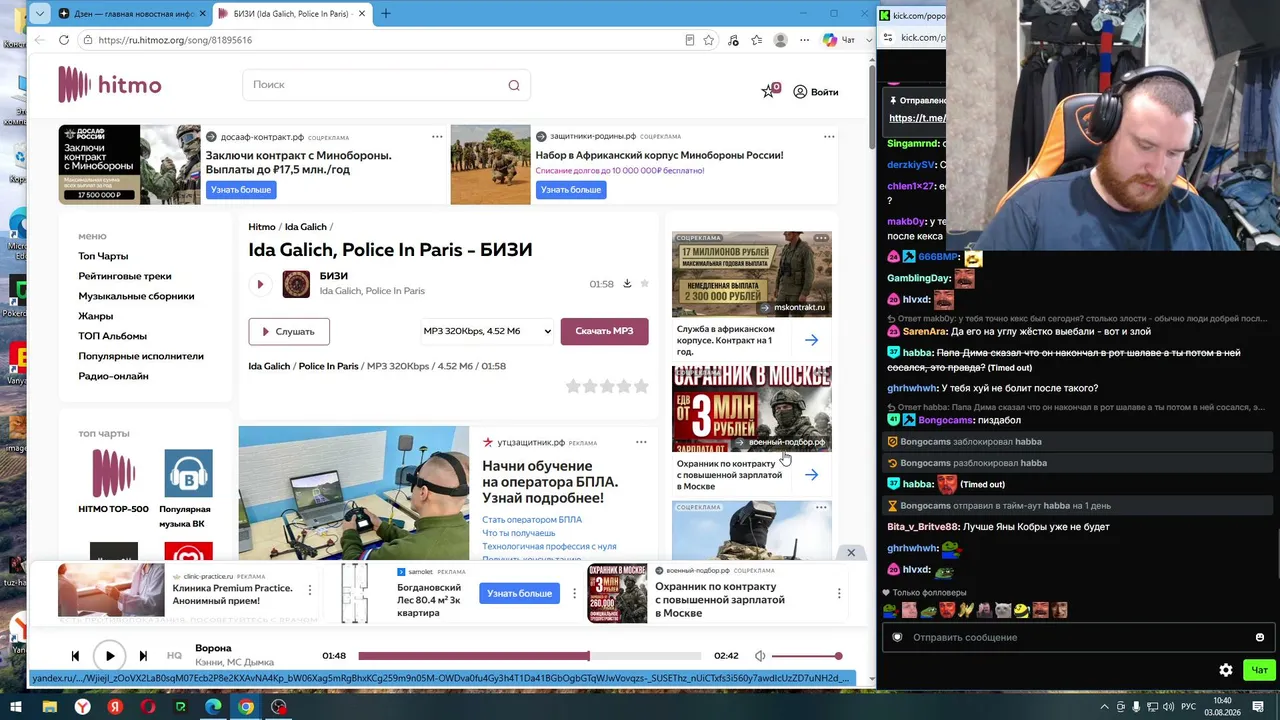Open the MP3 320Kbps quality dropdown
The image size is (1280, 720).
click(x=487, y=331)
